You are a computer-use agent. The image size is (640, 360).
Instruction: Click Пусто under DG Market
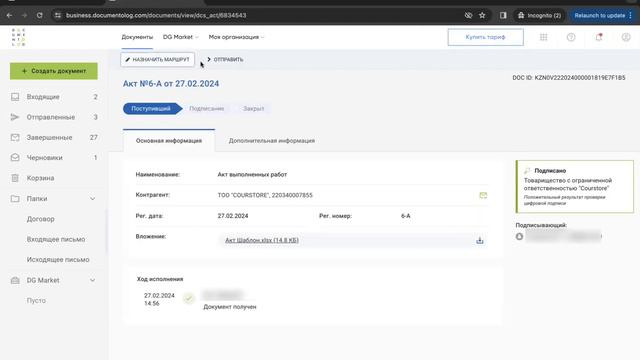pyautogui.click(x=36, y=300)
